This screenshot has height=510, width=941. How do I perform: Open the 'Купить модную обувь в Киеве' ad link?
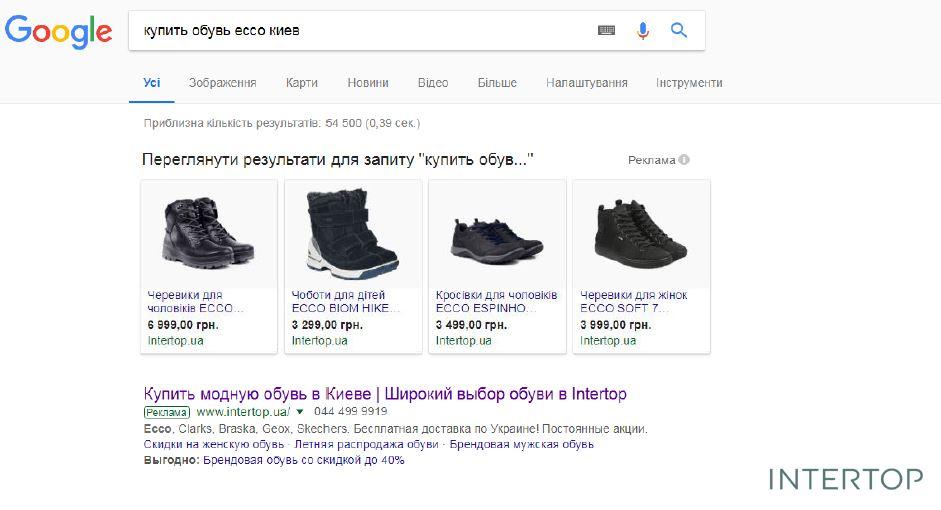pos(385,393)
